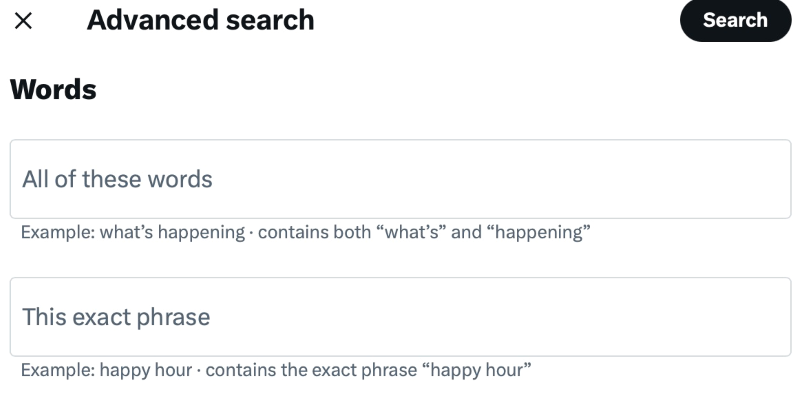The width and height of the screenshot is (800, 401).
Task: Tap the X icon beside "Advanced search"
Action: pos(24,21)
